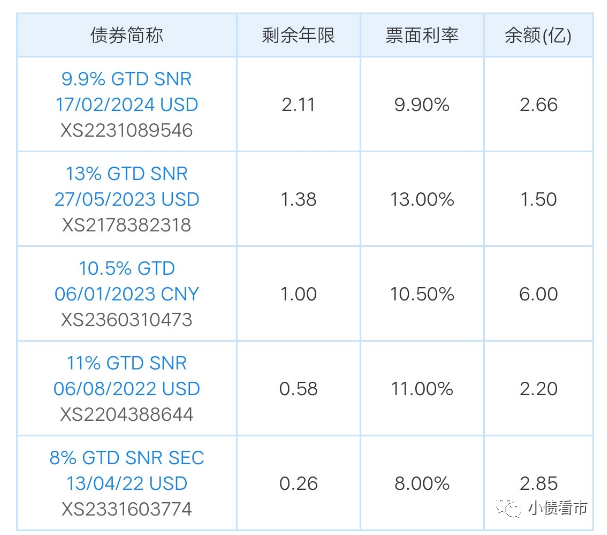
Task: Open the 9.9% GTD SNR 17/02/2024 USD bond link
Action: [x=127, y=91]
